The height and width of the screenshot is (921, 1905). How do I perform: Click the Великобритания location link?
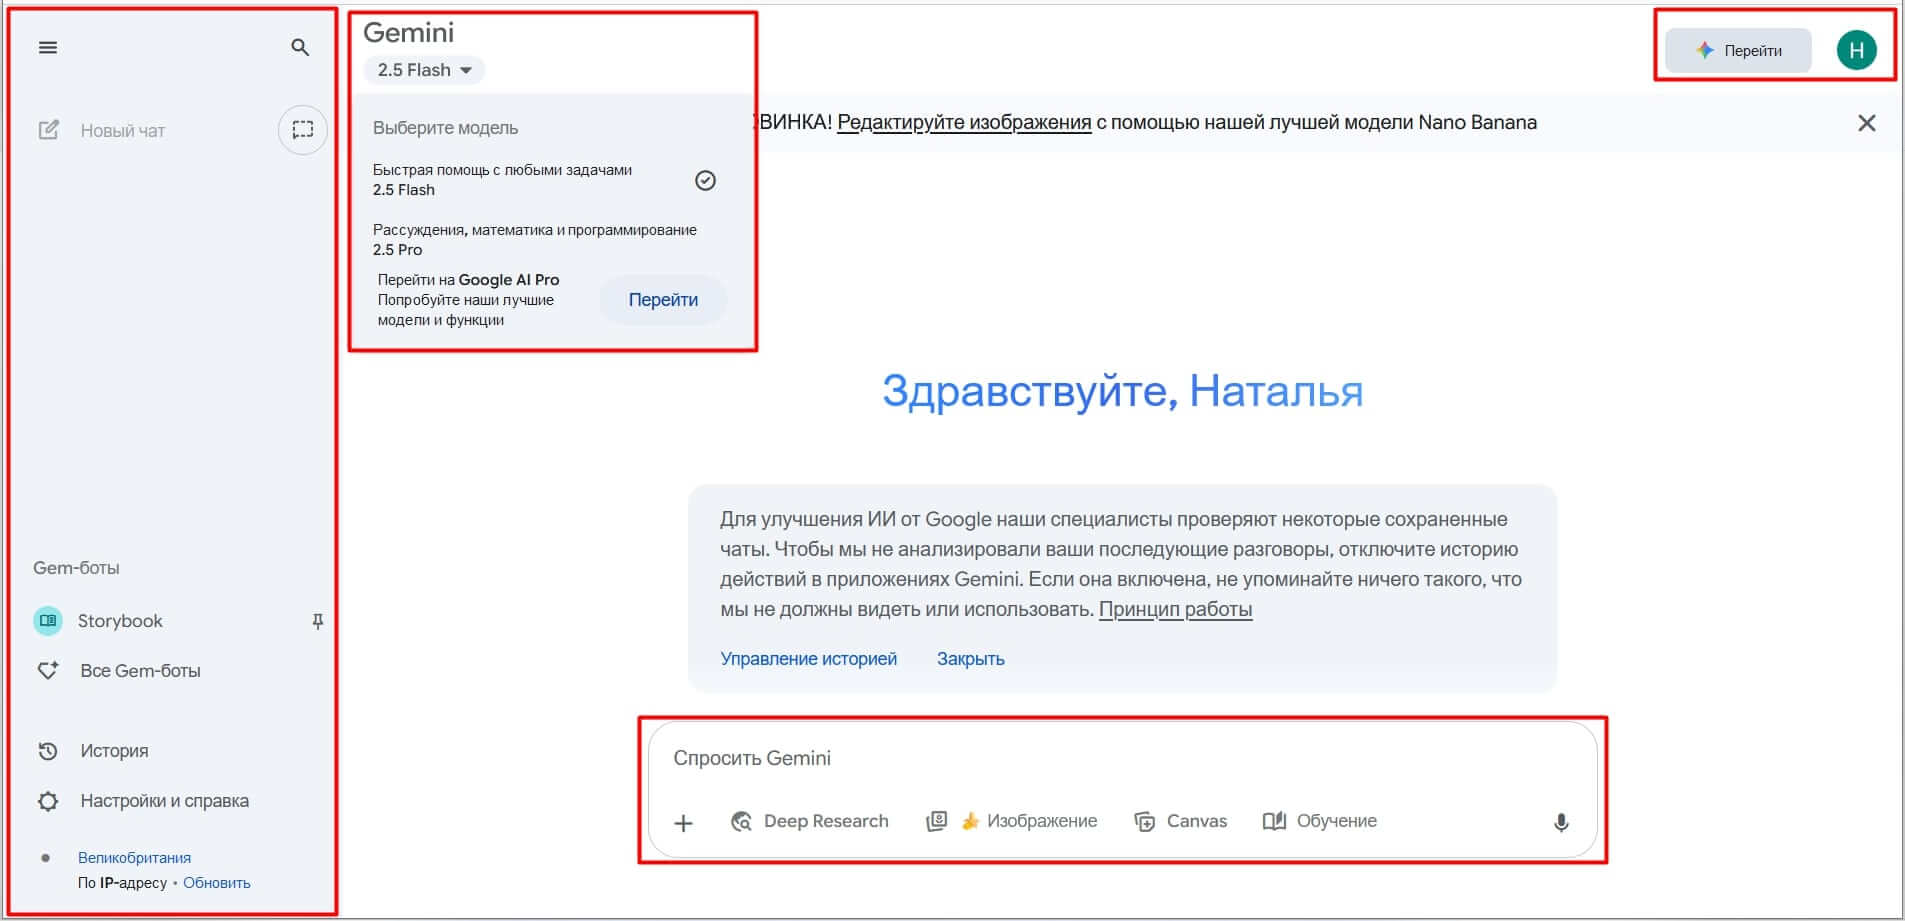point(134,858)
